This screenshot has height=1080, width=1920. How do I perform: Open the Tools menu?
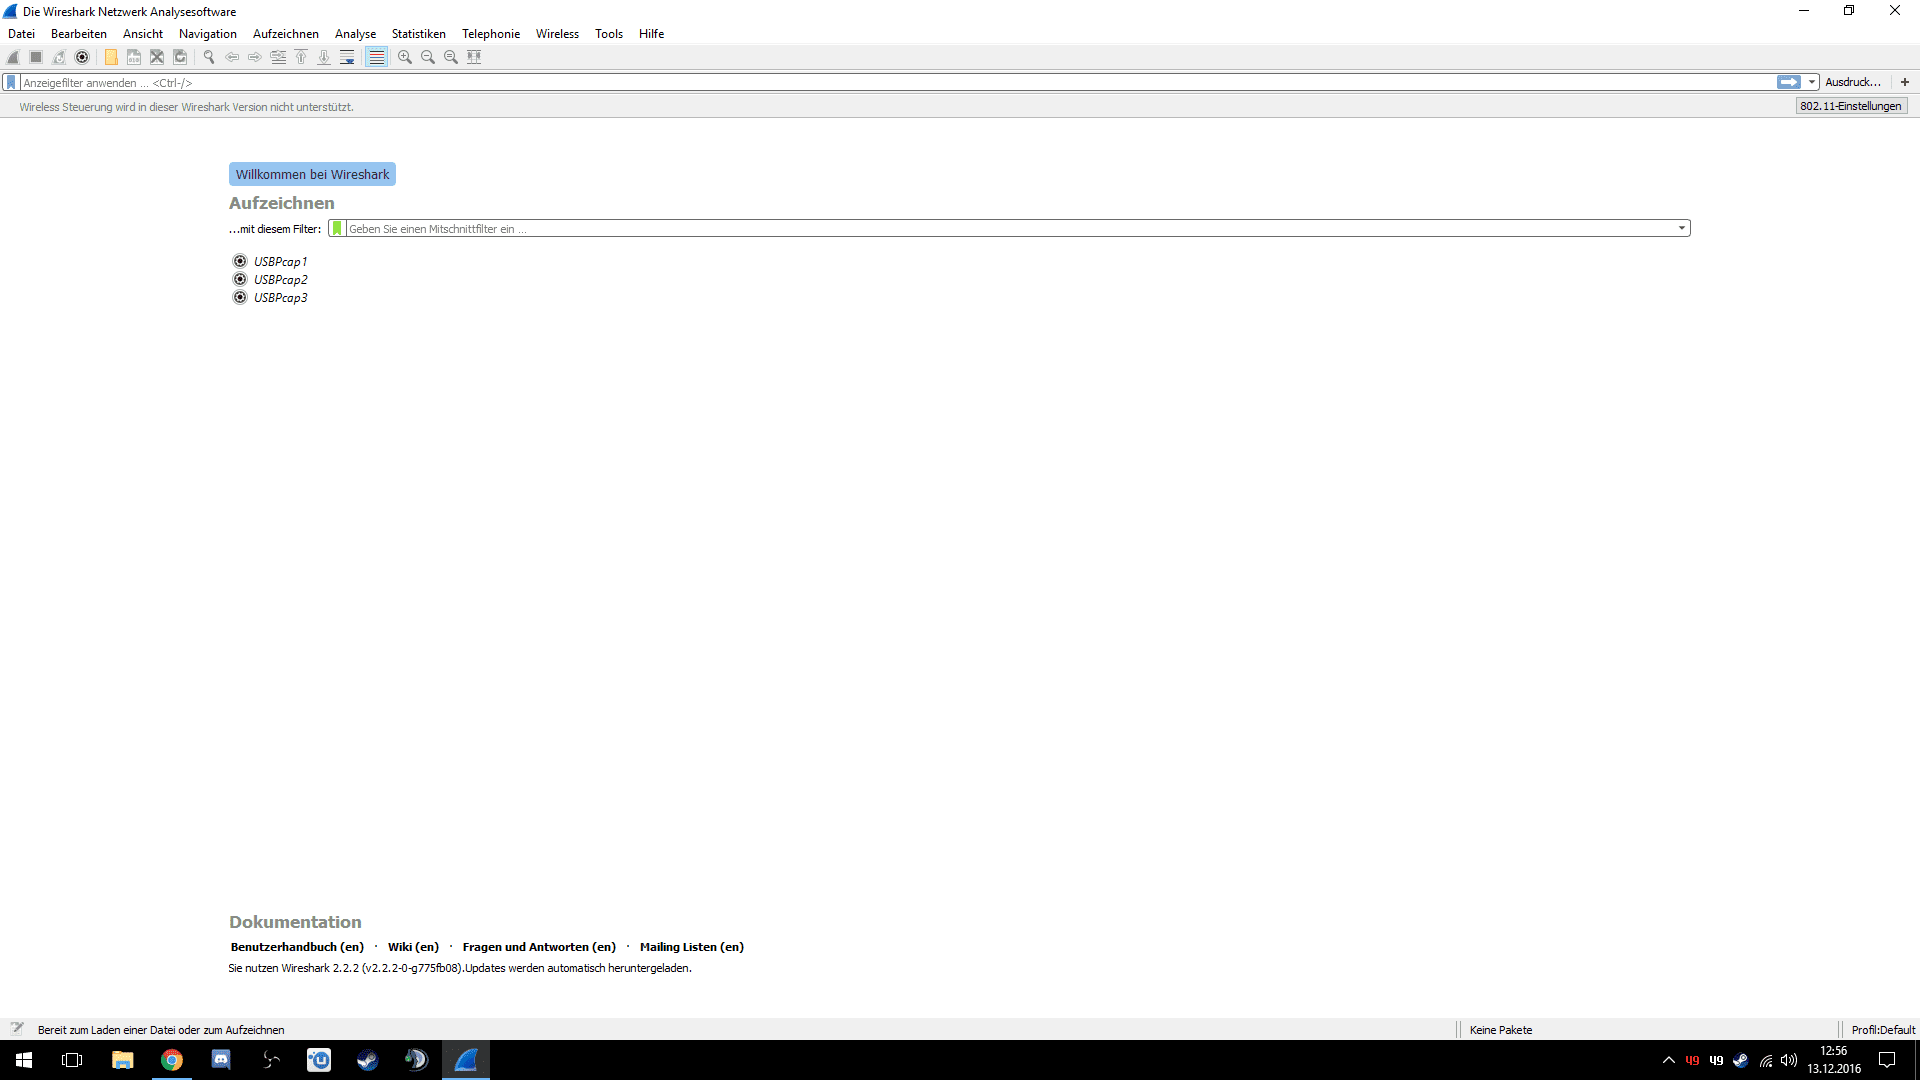click(609, 34)
